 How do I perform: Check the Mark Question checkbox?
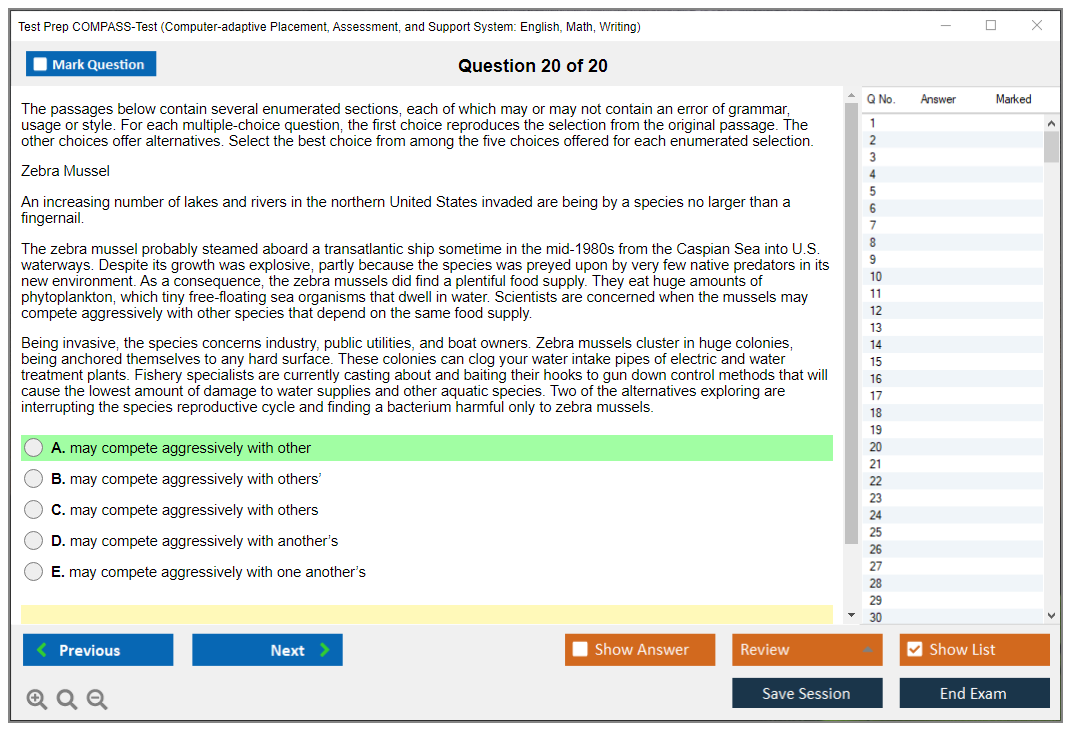[x=41, y=65]
